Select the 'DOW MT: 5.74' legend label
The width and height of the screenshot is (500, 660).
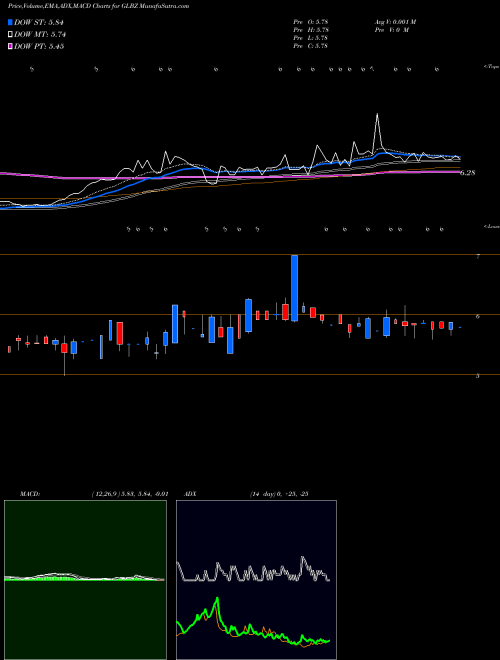[x=40, y=35]
